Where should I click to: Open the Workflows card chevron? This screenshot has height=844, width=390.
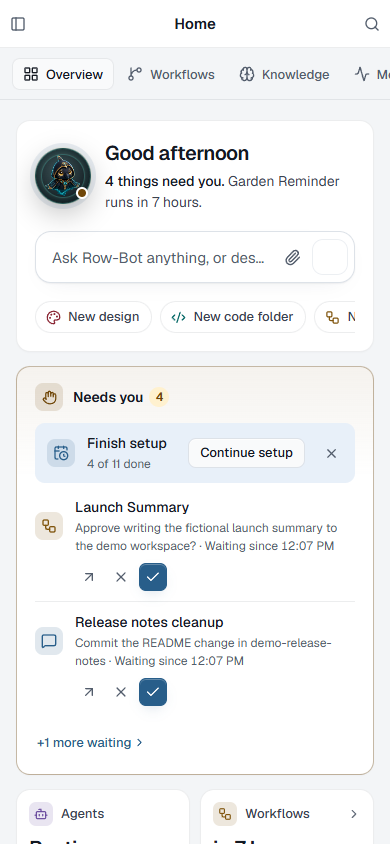353,814
